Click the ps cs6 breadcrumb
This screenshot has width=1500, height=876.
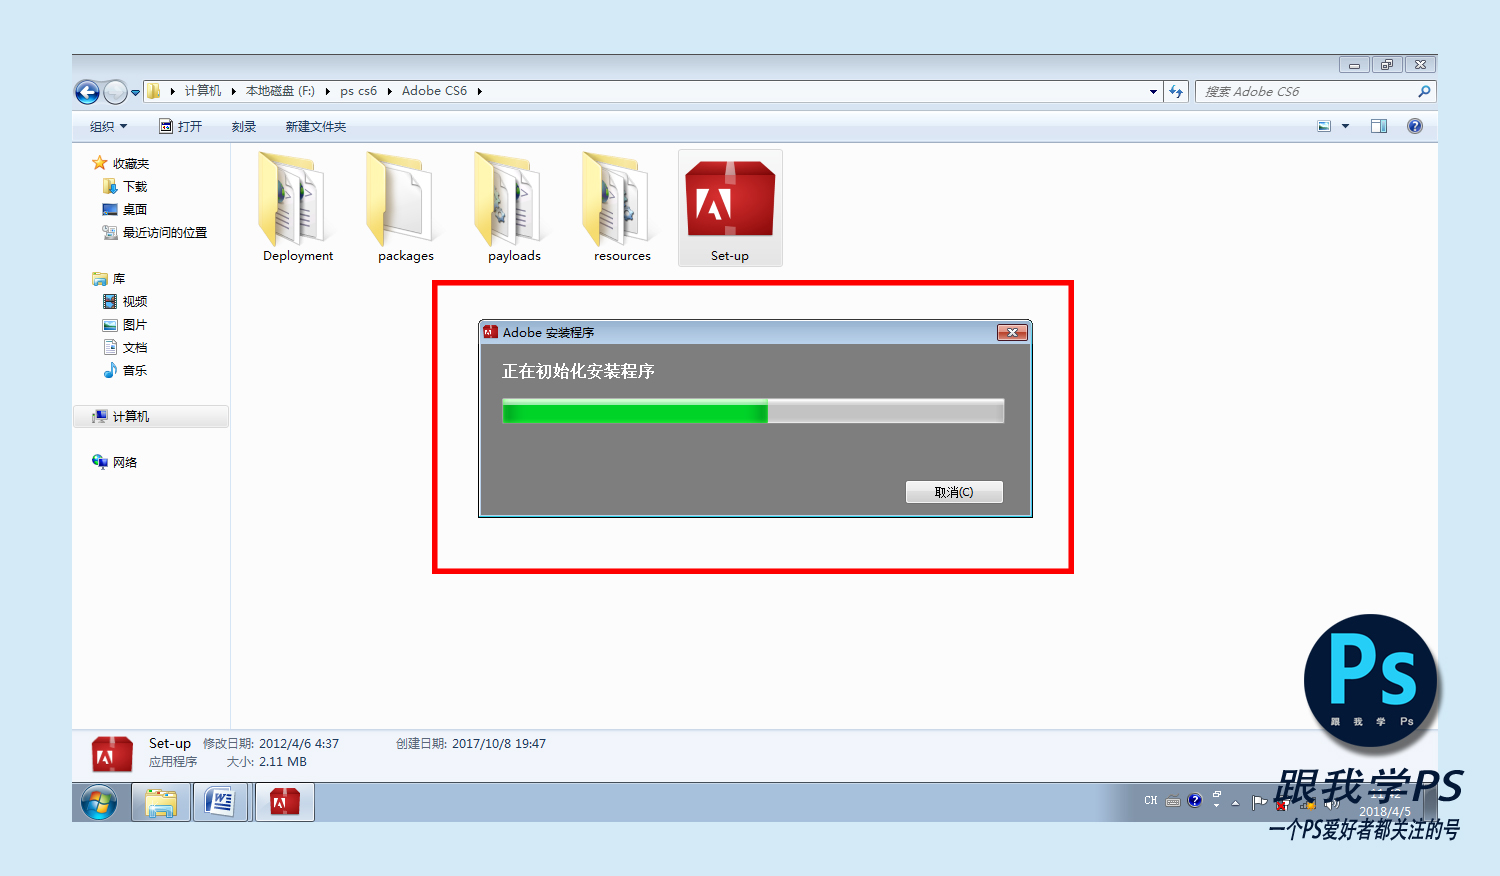click(x=358, y=91)
